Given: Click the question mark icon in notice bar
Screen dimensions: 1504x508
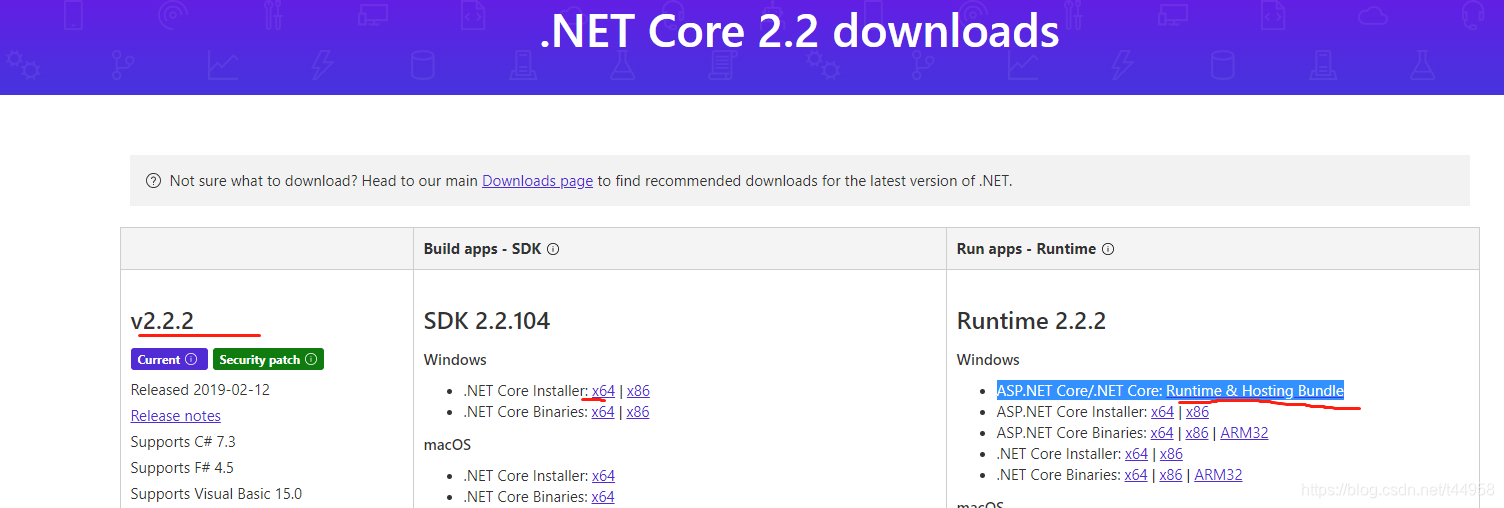Looking at the screenshot, I should coord(153,181).
